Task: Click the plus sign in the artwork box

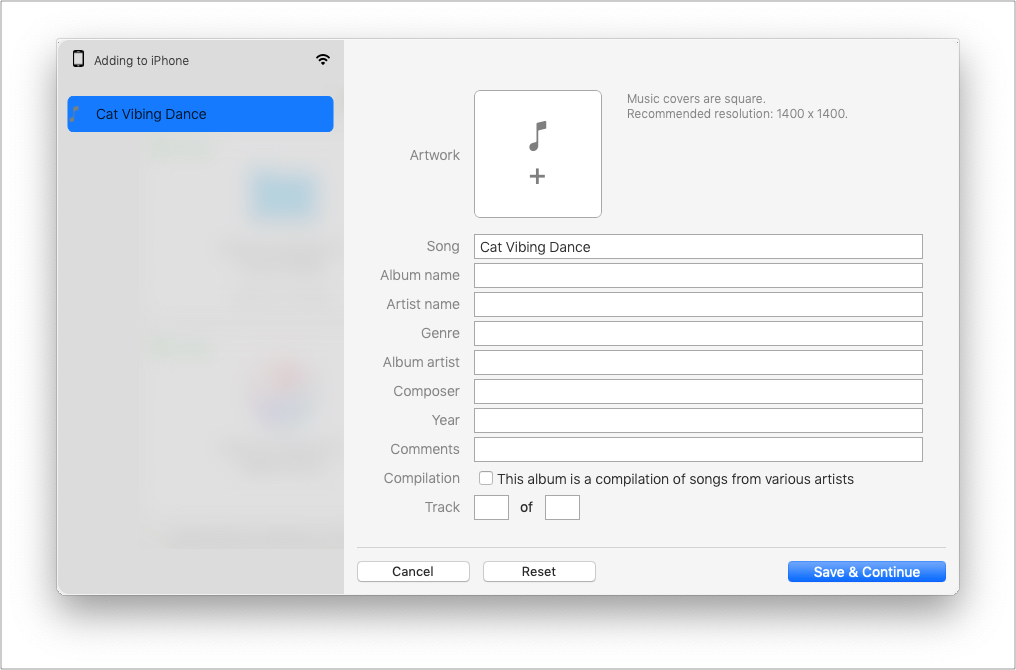Action: (537, 176)
